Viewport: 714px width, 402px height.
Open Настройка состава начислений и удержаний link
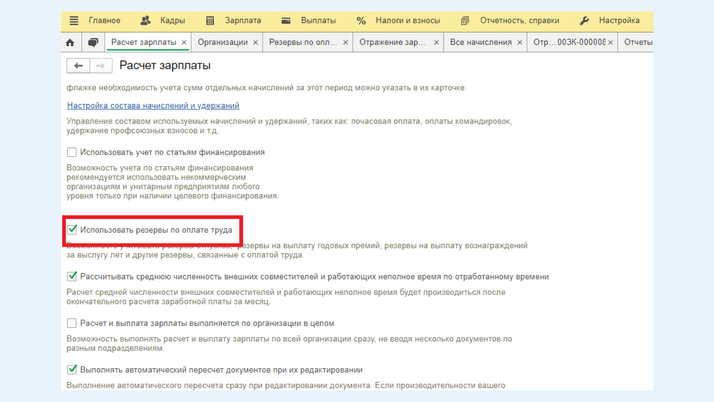click(153, 106)
